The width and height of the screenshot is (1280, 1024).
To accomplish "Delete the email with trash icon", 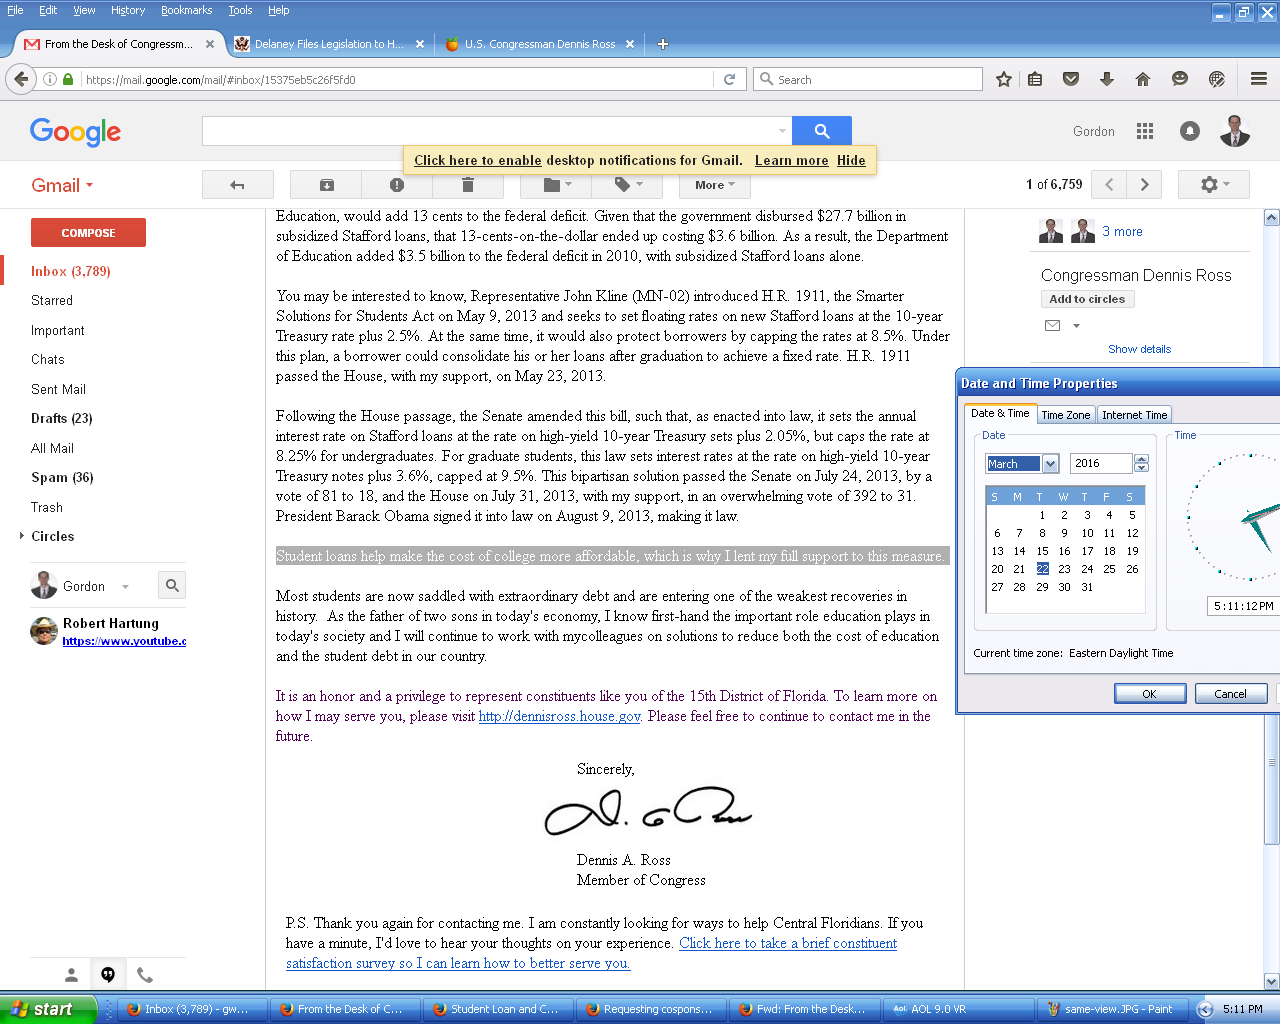I will 467,185.
